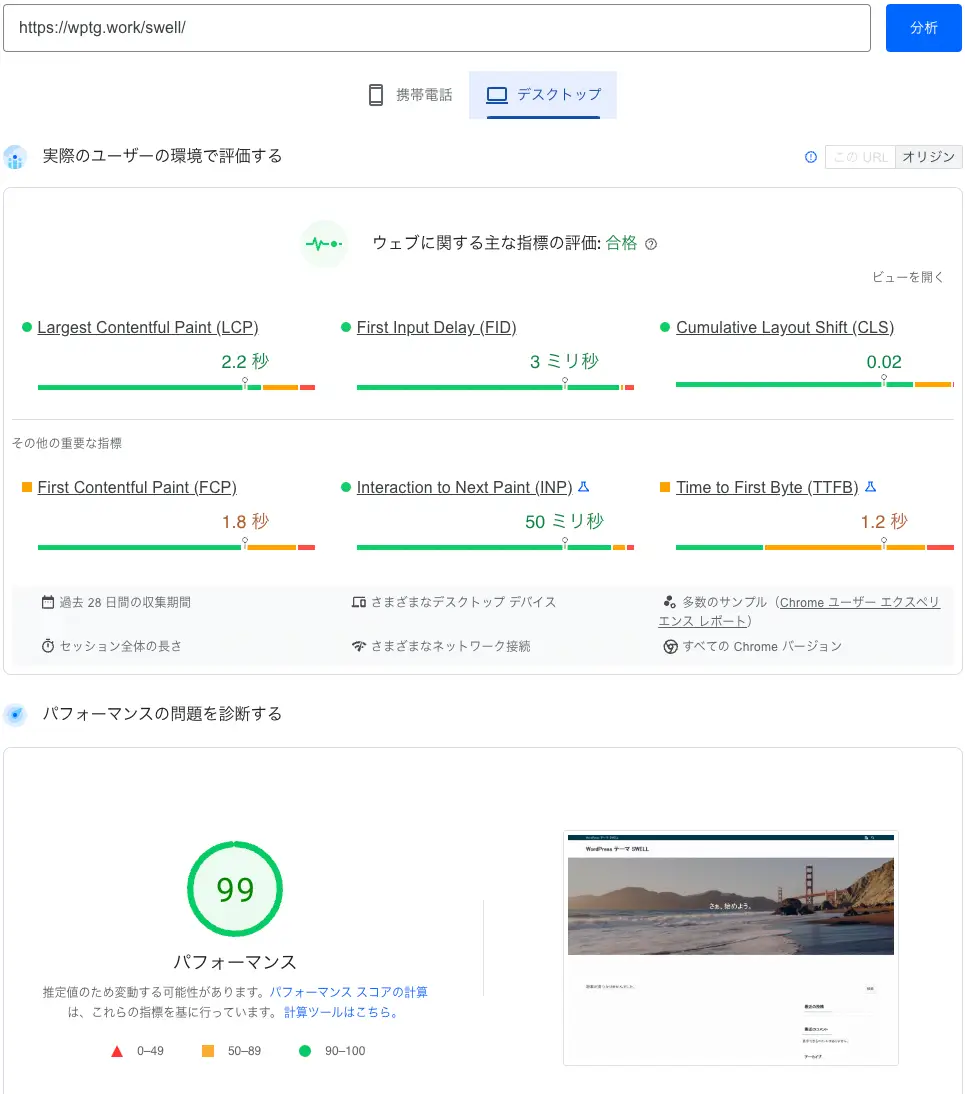Click the Core Web Vitals pulse icon
Image resolution: width=965 pixels, height=1094 pixels.
point(324,243)
